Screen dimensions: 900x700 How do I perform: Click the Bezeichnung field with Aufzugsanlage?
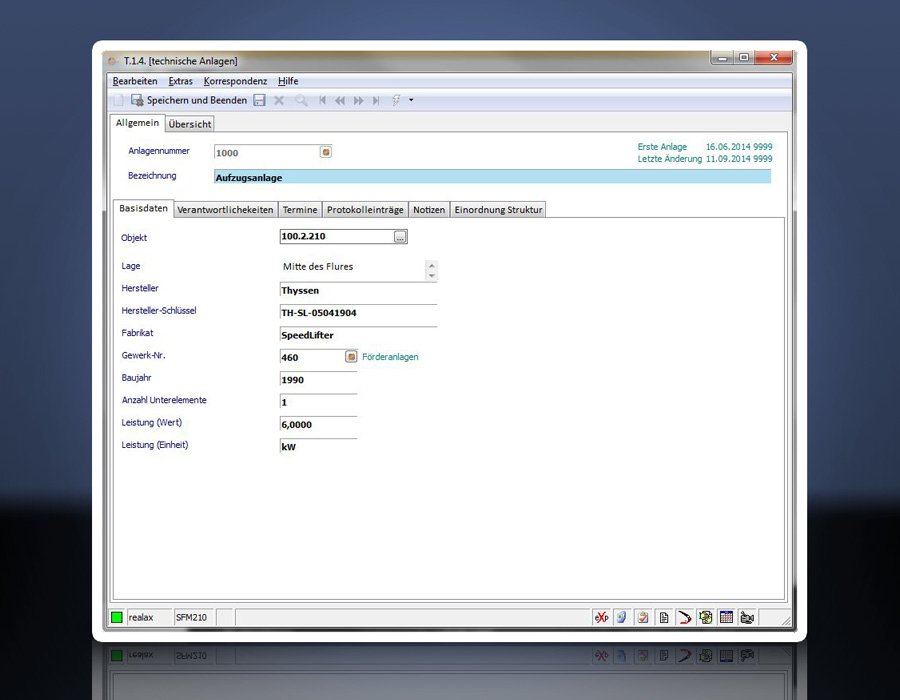492,177
